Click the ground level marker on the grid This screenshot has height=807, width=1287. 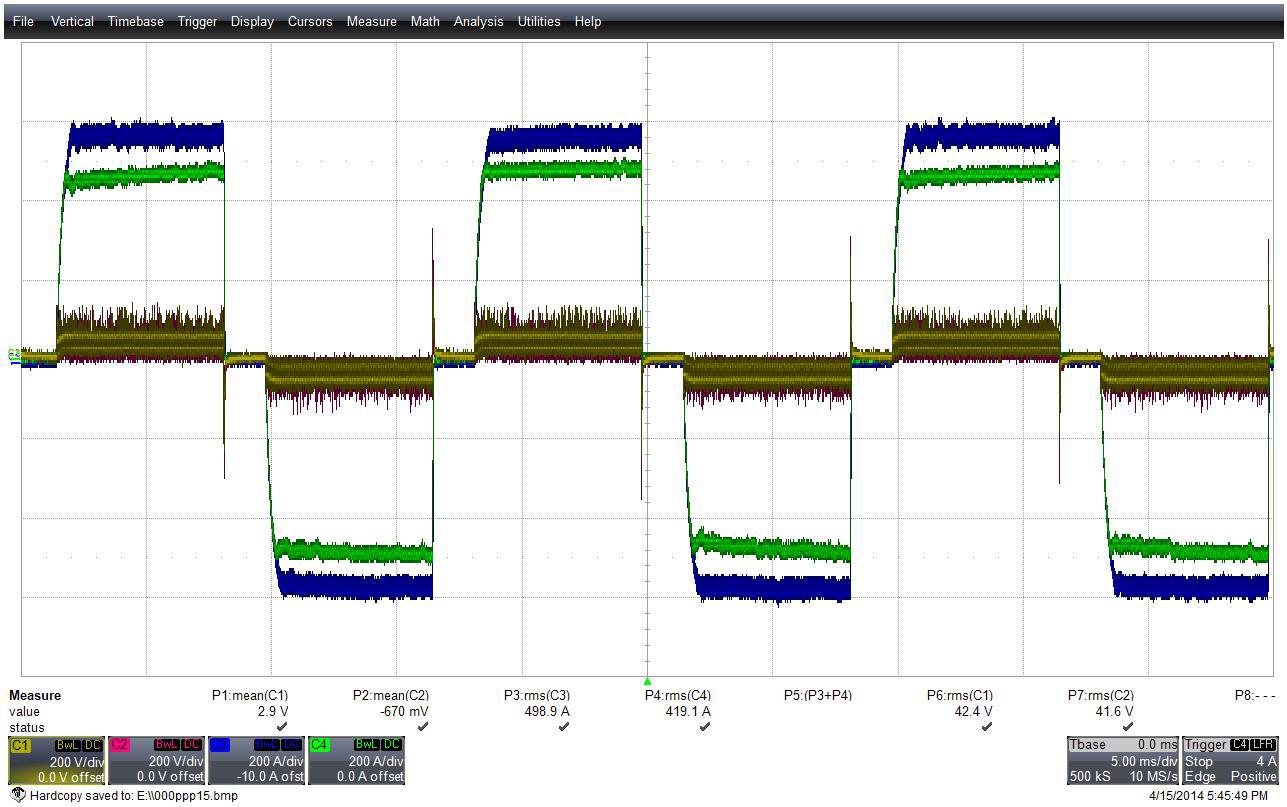point(14,354)
